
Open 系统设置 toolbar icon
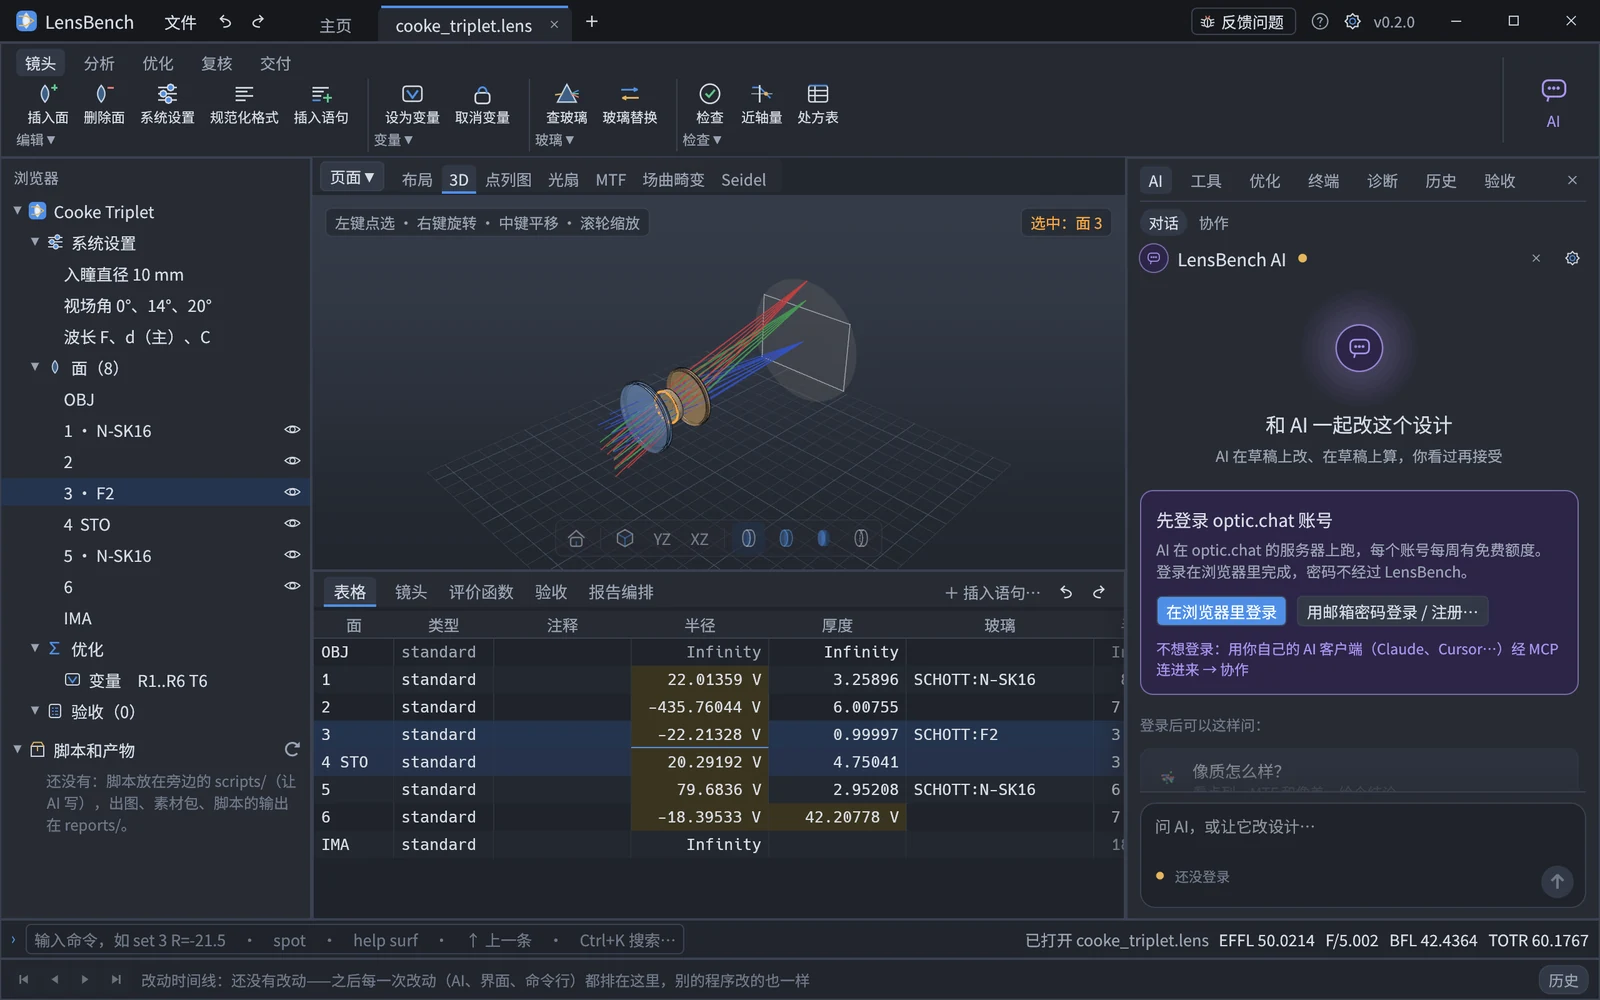tap(167, 94)
